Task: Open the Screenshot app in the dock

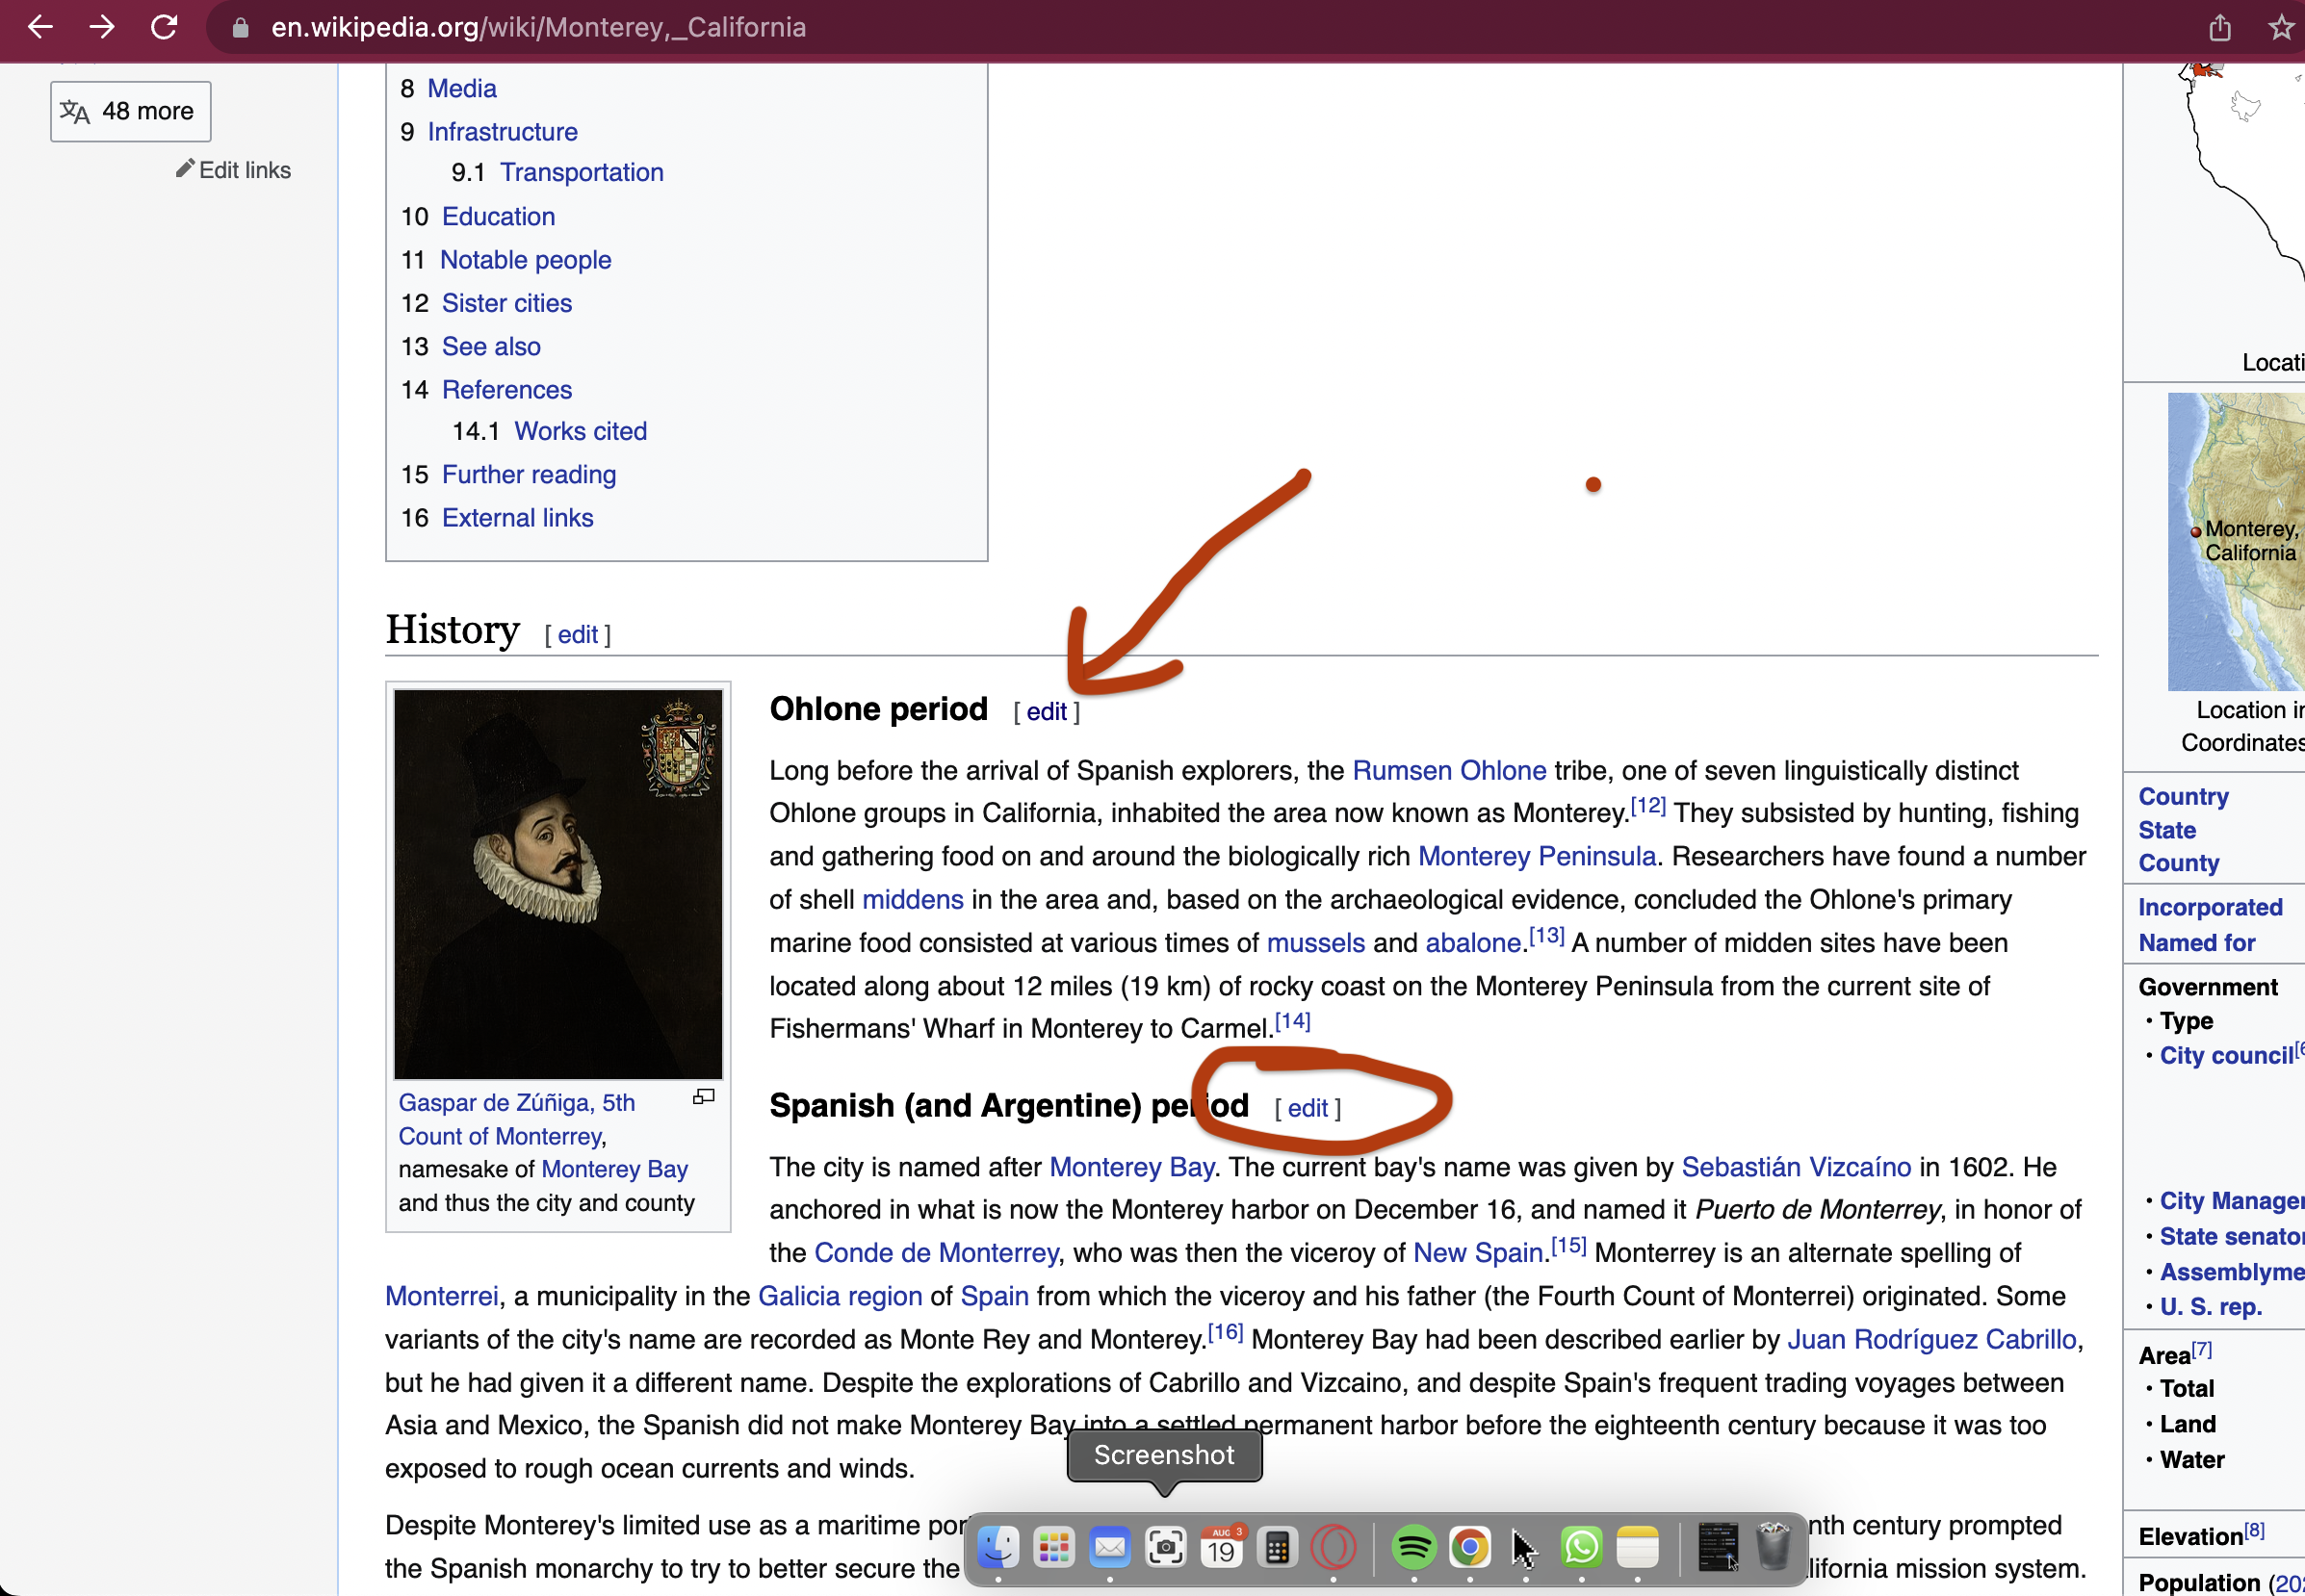Action: pyautogui.click(x=1165, y=1548)
